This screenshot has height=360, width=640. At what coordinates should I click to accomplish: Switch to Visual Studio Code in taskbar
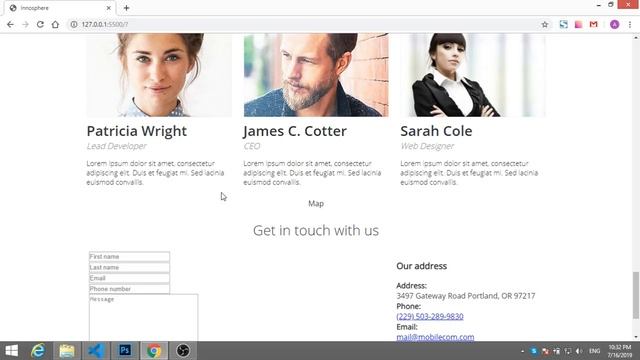(x=96, y=351)
